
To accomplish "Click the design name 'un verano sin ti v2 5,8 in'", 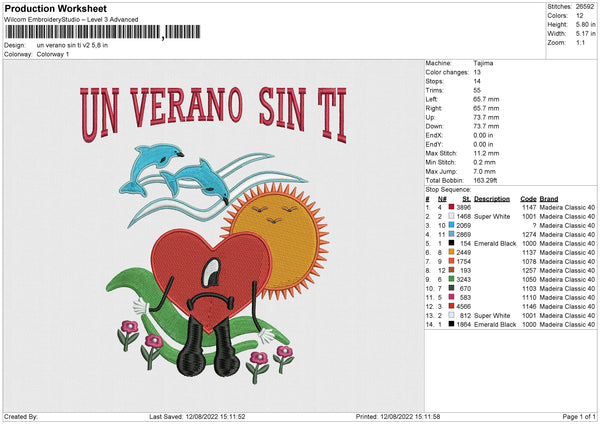I will click(72, 45).
